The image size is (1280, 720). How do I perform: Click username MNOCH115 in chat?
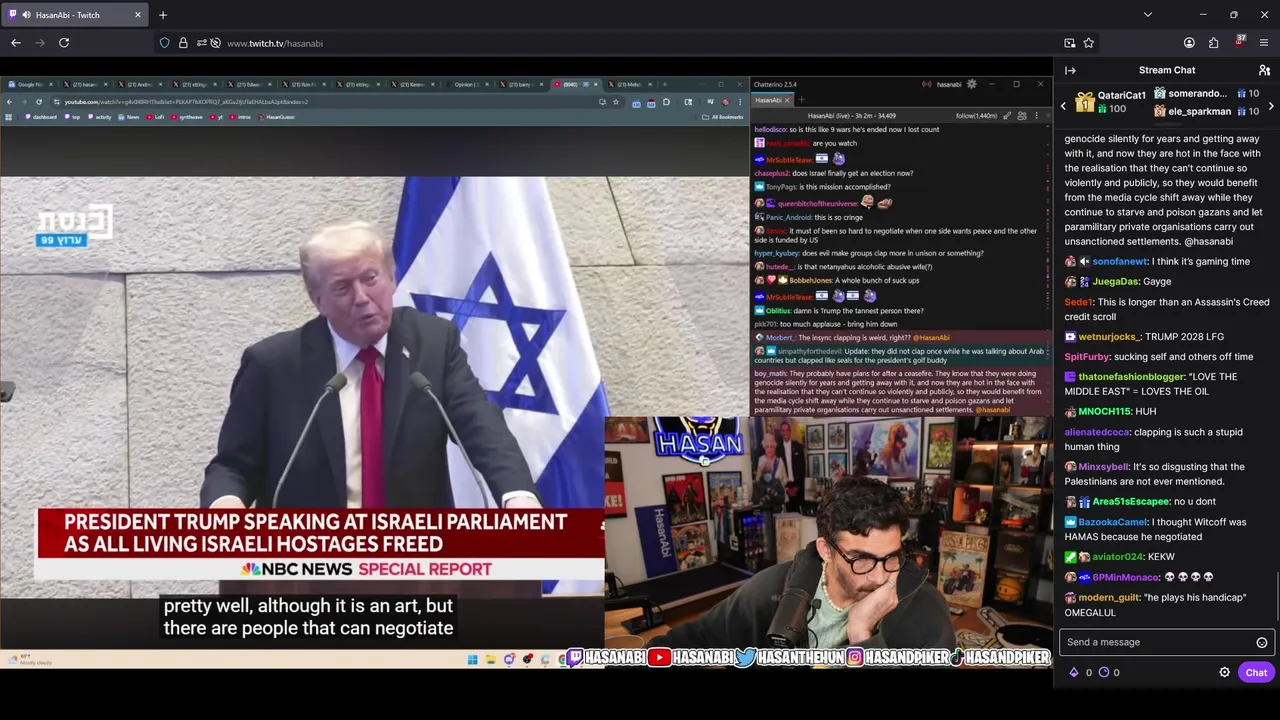pyautogui.click(x=1104, y=411)
